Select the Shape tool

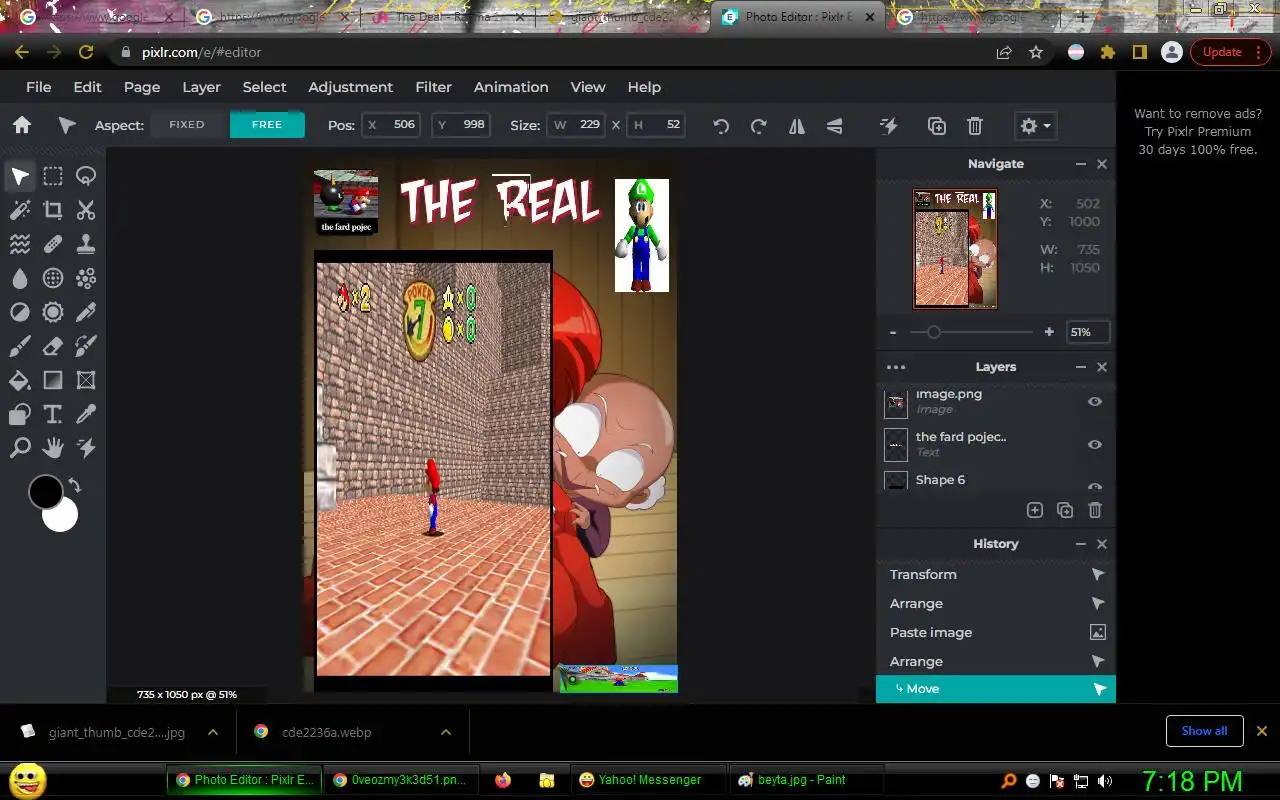point(20,414)
